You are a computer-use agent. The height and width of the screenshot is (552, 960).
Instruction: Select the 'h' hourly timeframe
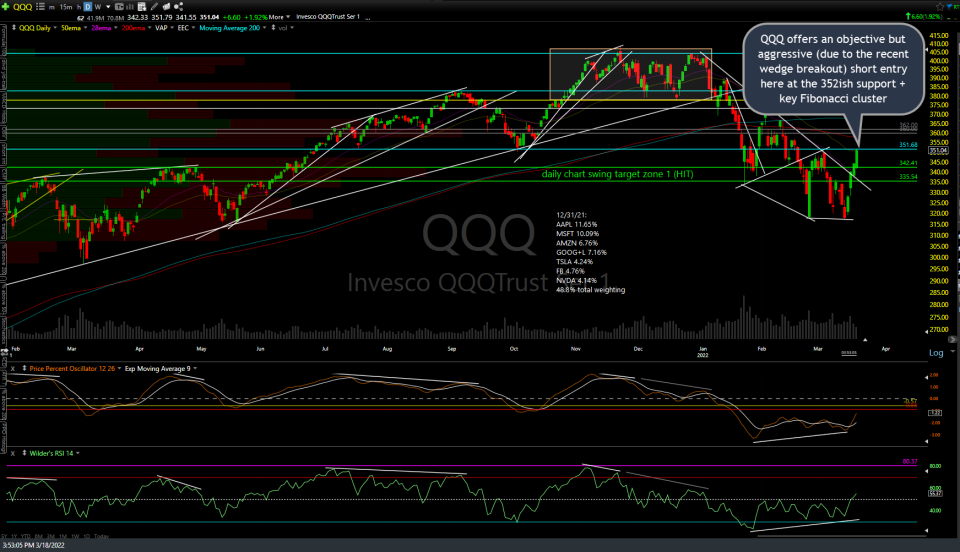[79, 7]
